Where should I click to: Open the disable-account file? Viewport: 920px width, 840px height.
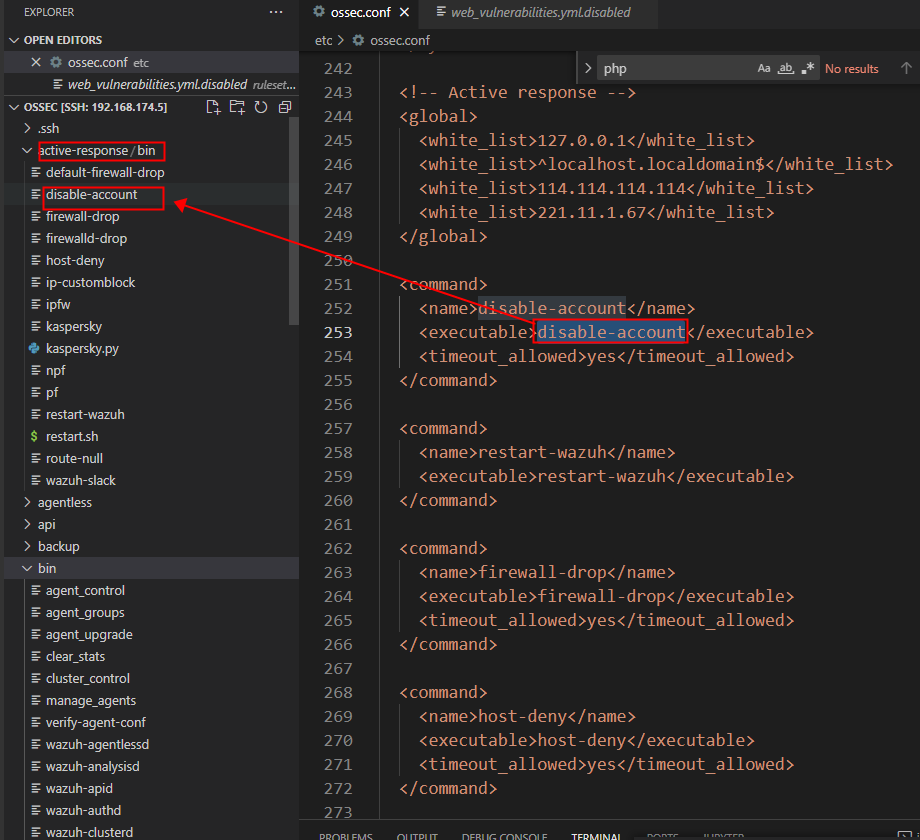click(x=151, y=195)
